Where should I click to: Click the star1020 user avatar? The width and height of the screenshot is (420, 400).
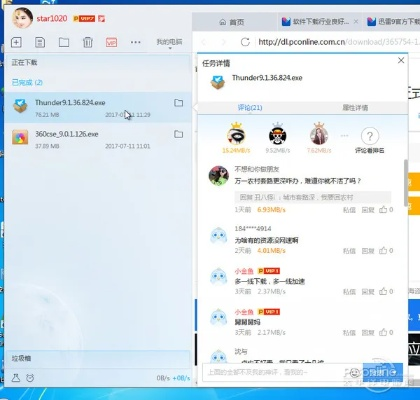pyautogui.click(x=22, y=18)
